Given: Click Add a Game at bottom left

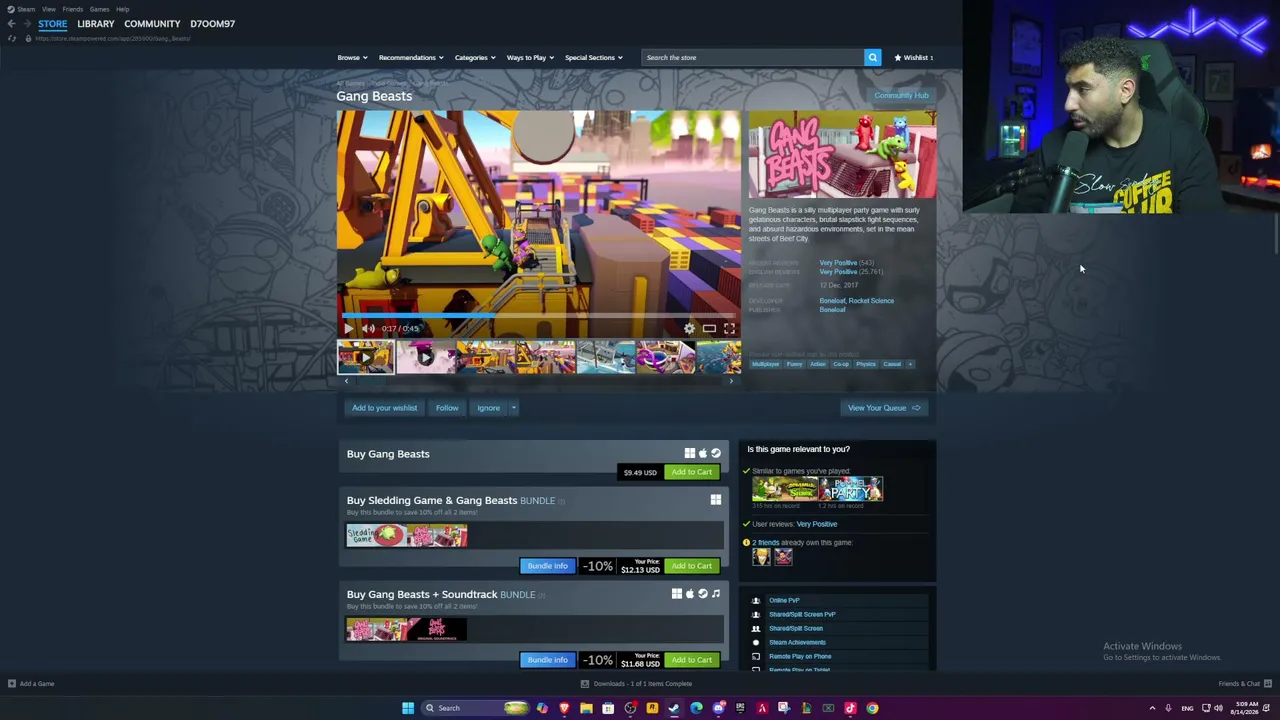Looking at the screenshot, I should coord(31,684).
